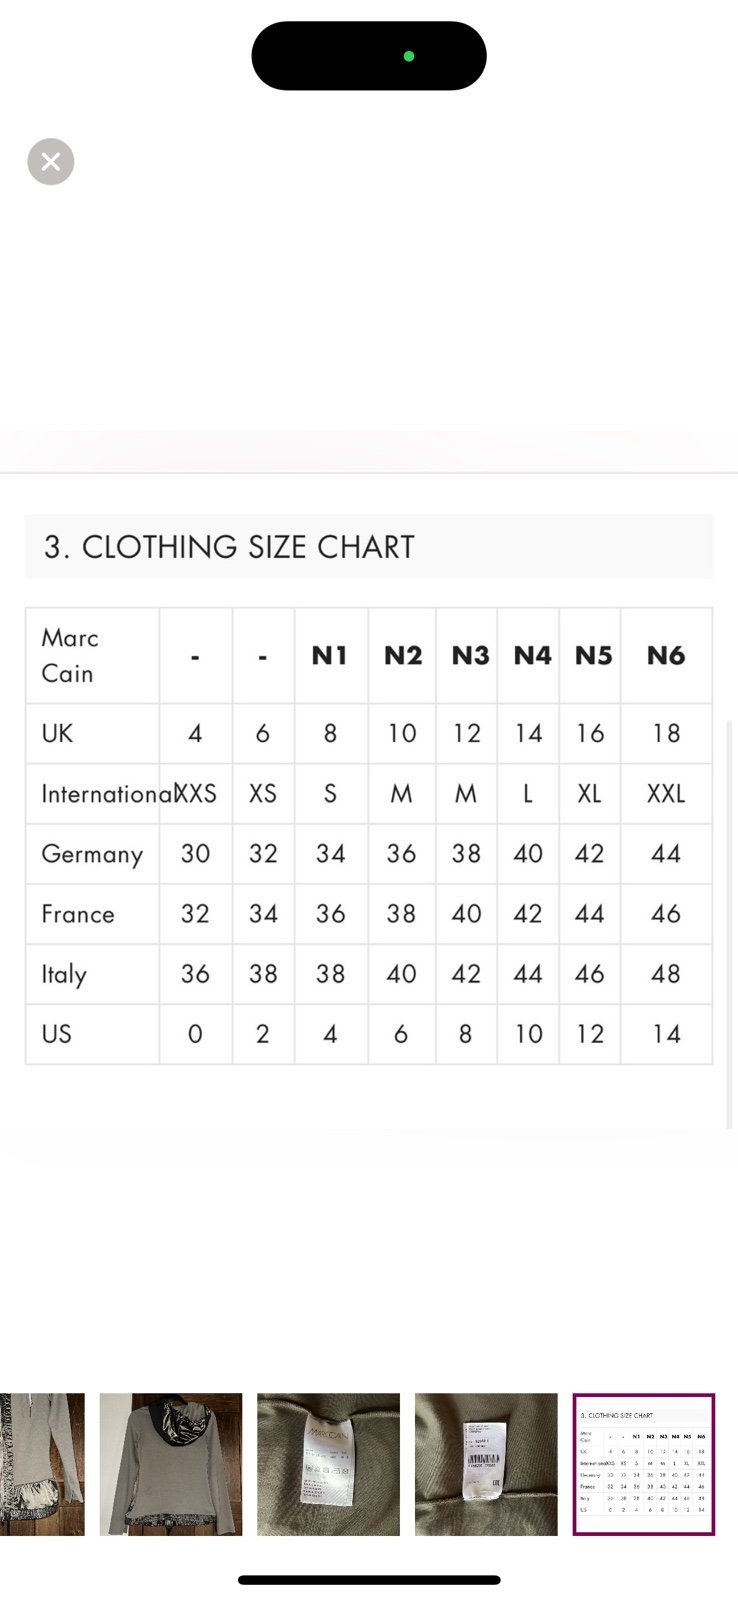Show the hooded top back view thumbnail
Image resolution: width=738 pixels, height=1600 pixels.
(170, 1464)
